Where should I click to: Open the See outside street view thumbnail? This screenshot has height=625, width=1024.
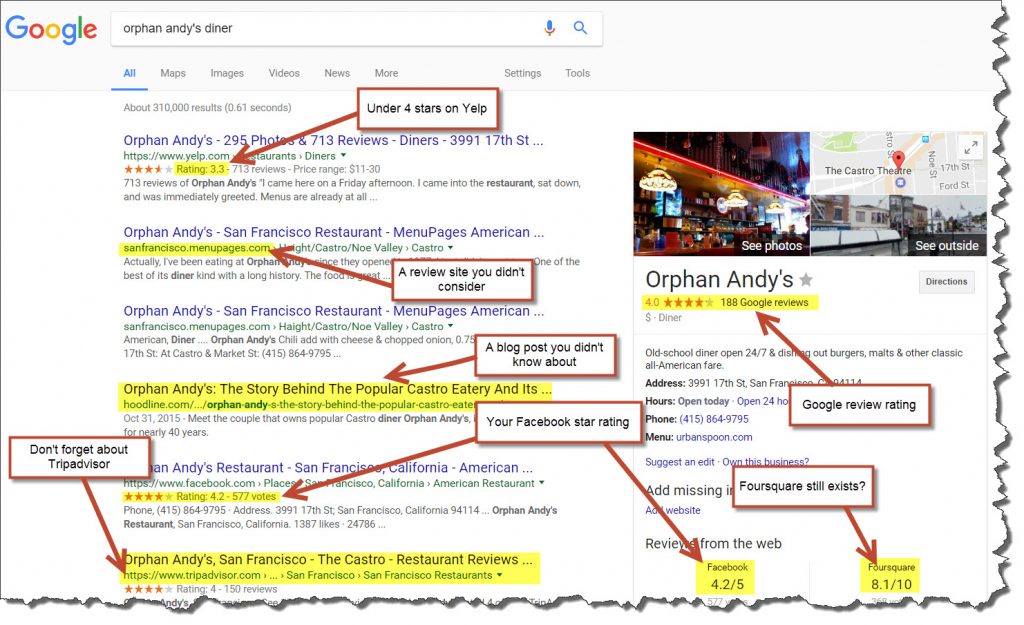tap(899, 225)
